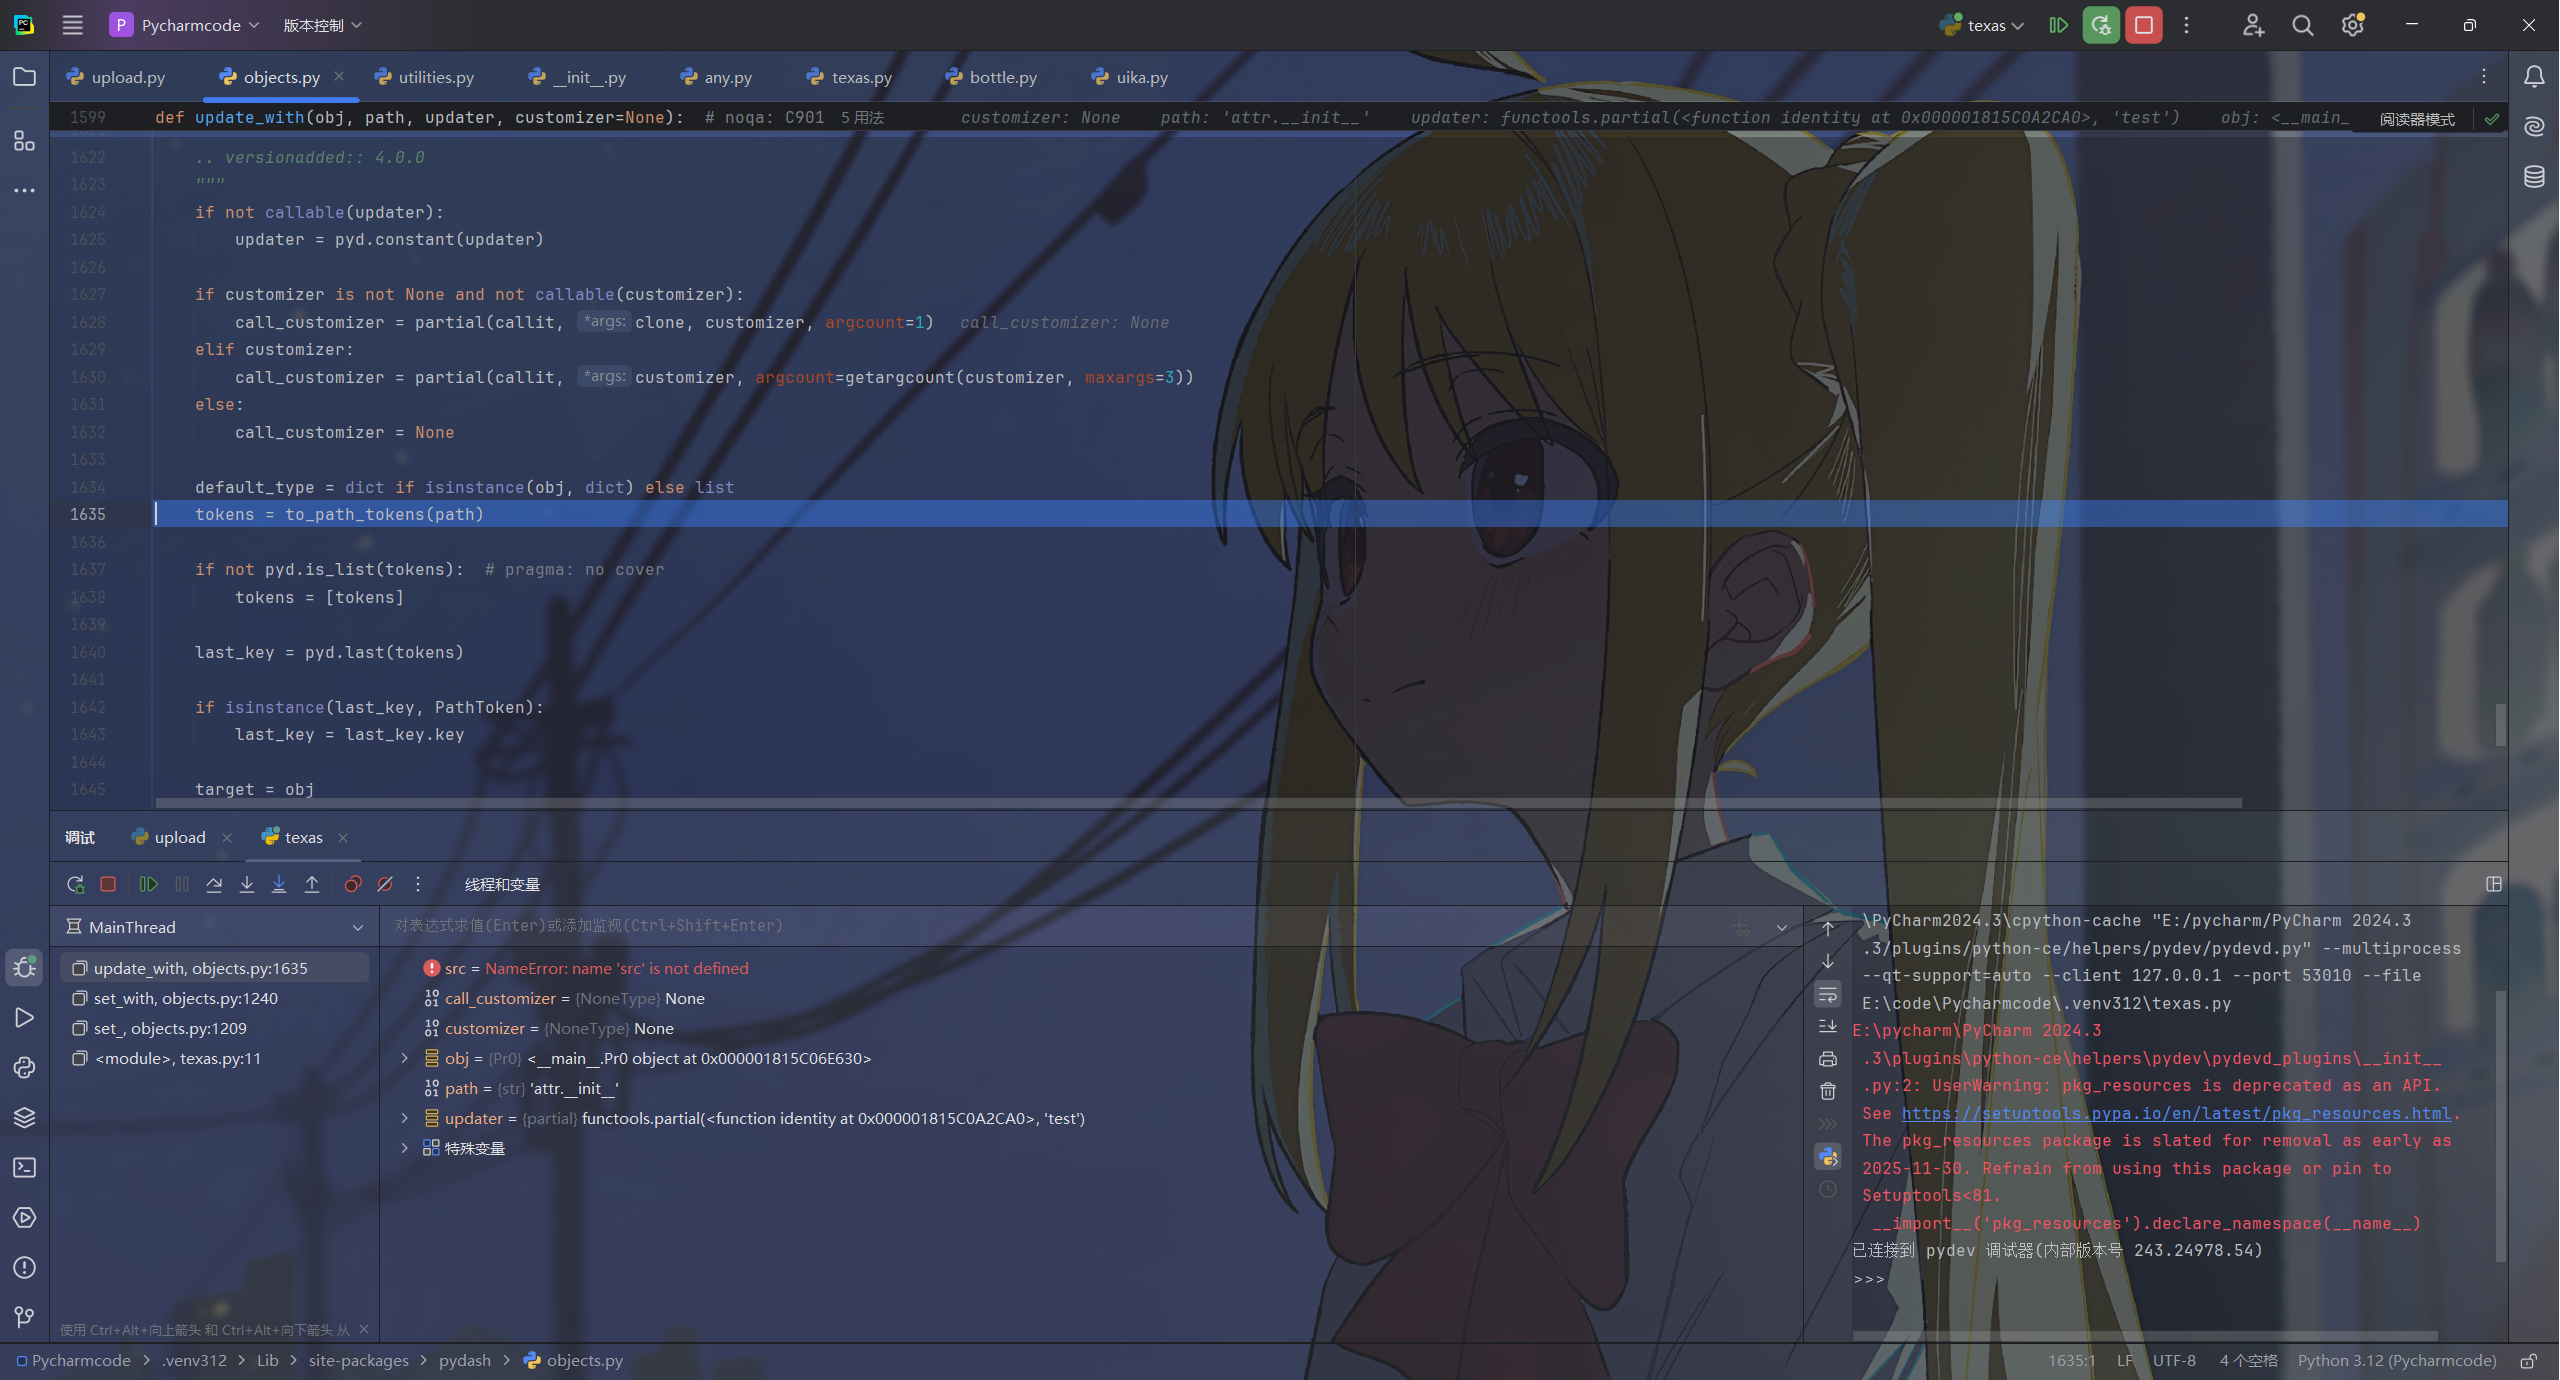Image resolution: width=2560 pixels, height=1380 pixels.
Task: Select the set_with, objects.py:1240 stack frame
Action: coord(186,998)
